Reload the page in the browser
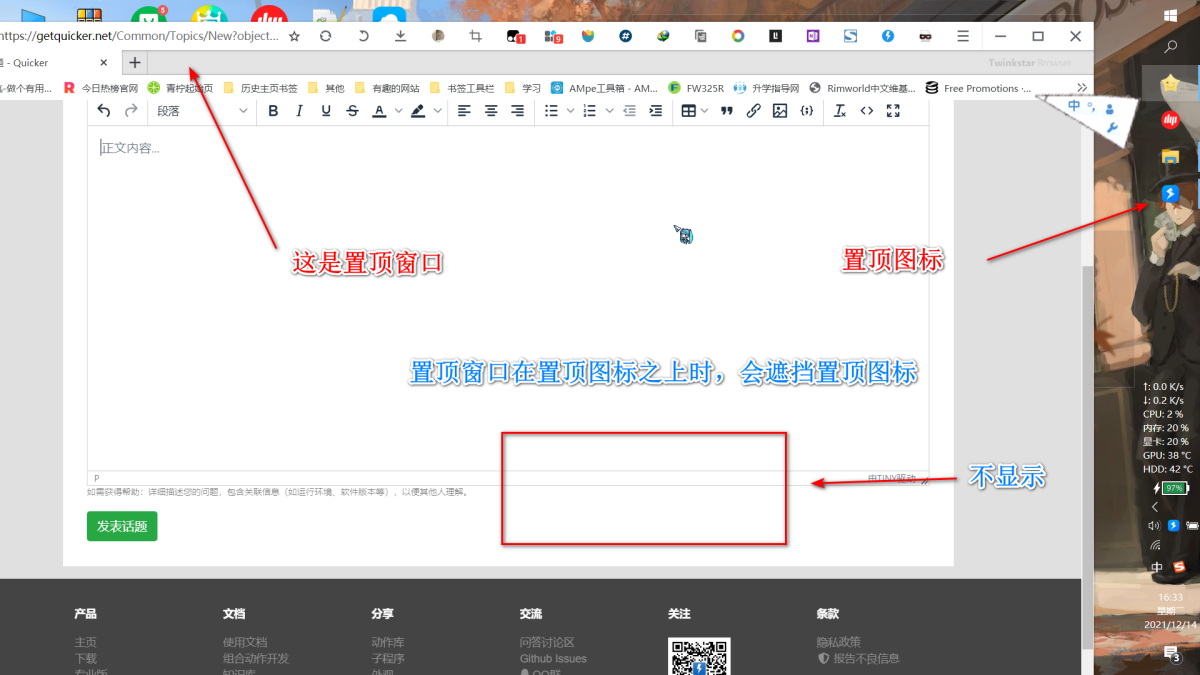 point(325,36)
